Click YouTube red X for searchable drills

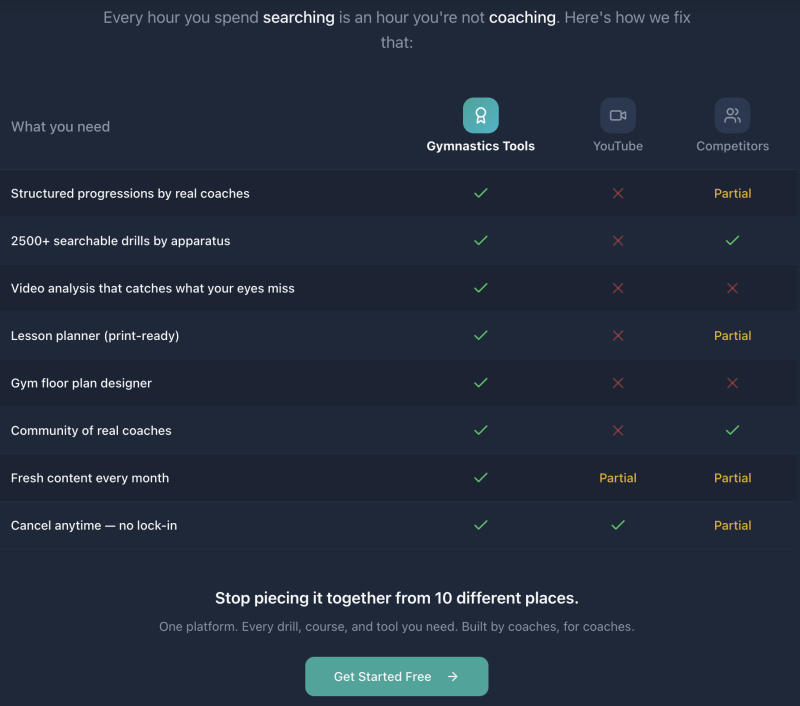[x=618, y=241]
